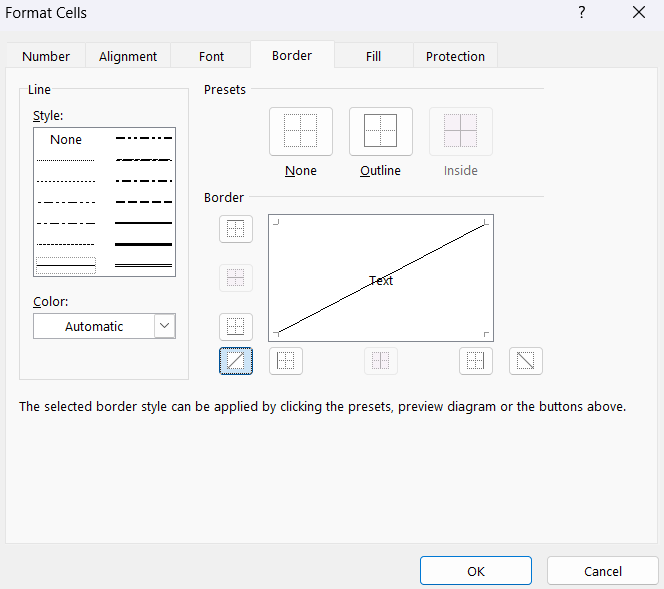Apply the Outline border preset
664x589 pixels.
coord(381,131)
